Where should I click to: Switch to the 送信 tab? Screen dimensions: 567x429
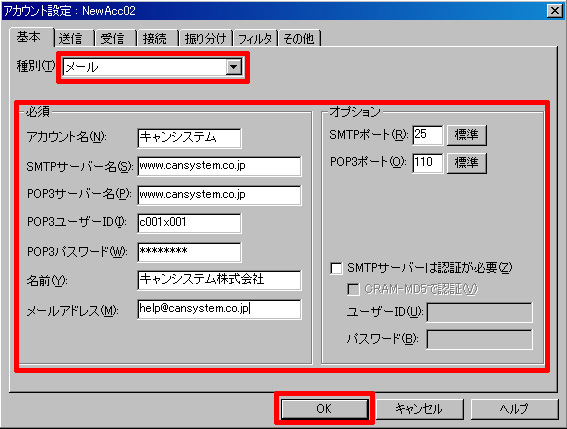(71, 38)
